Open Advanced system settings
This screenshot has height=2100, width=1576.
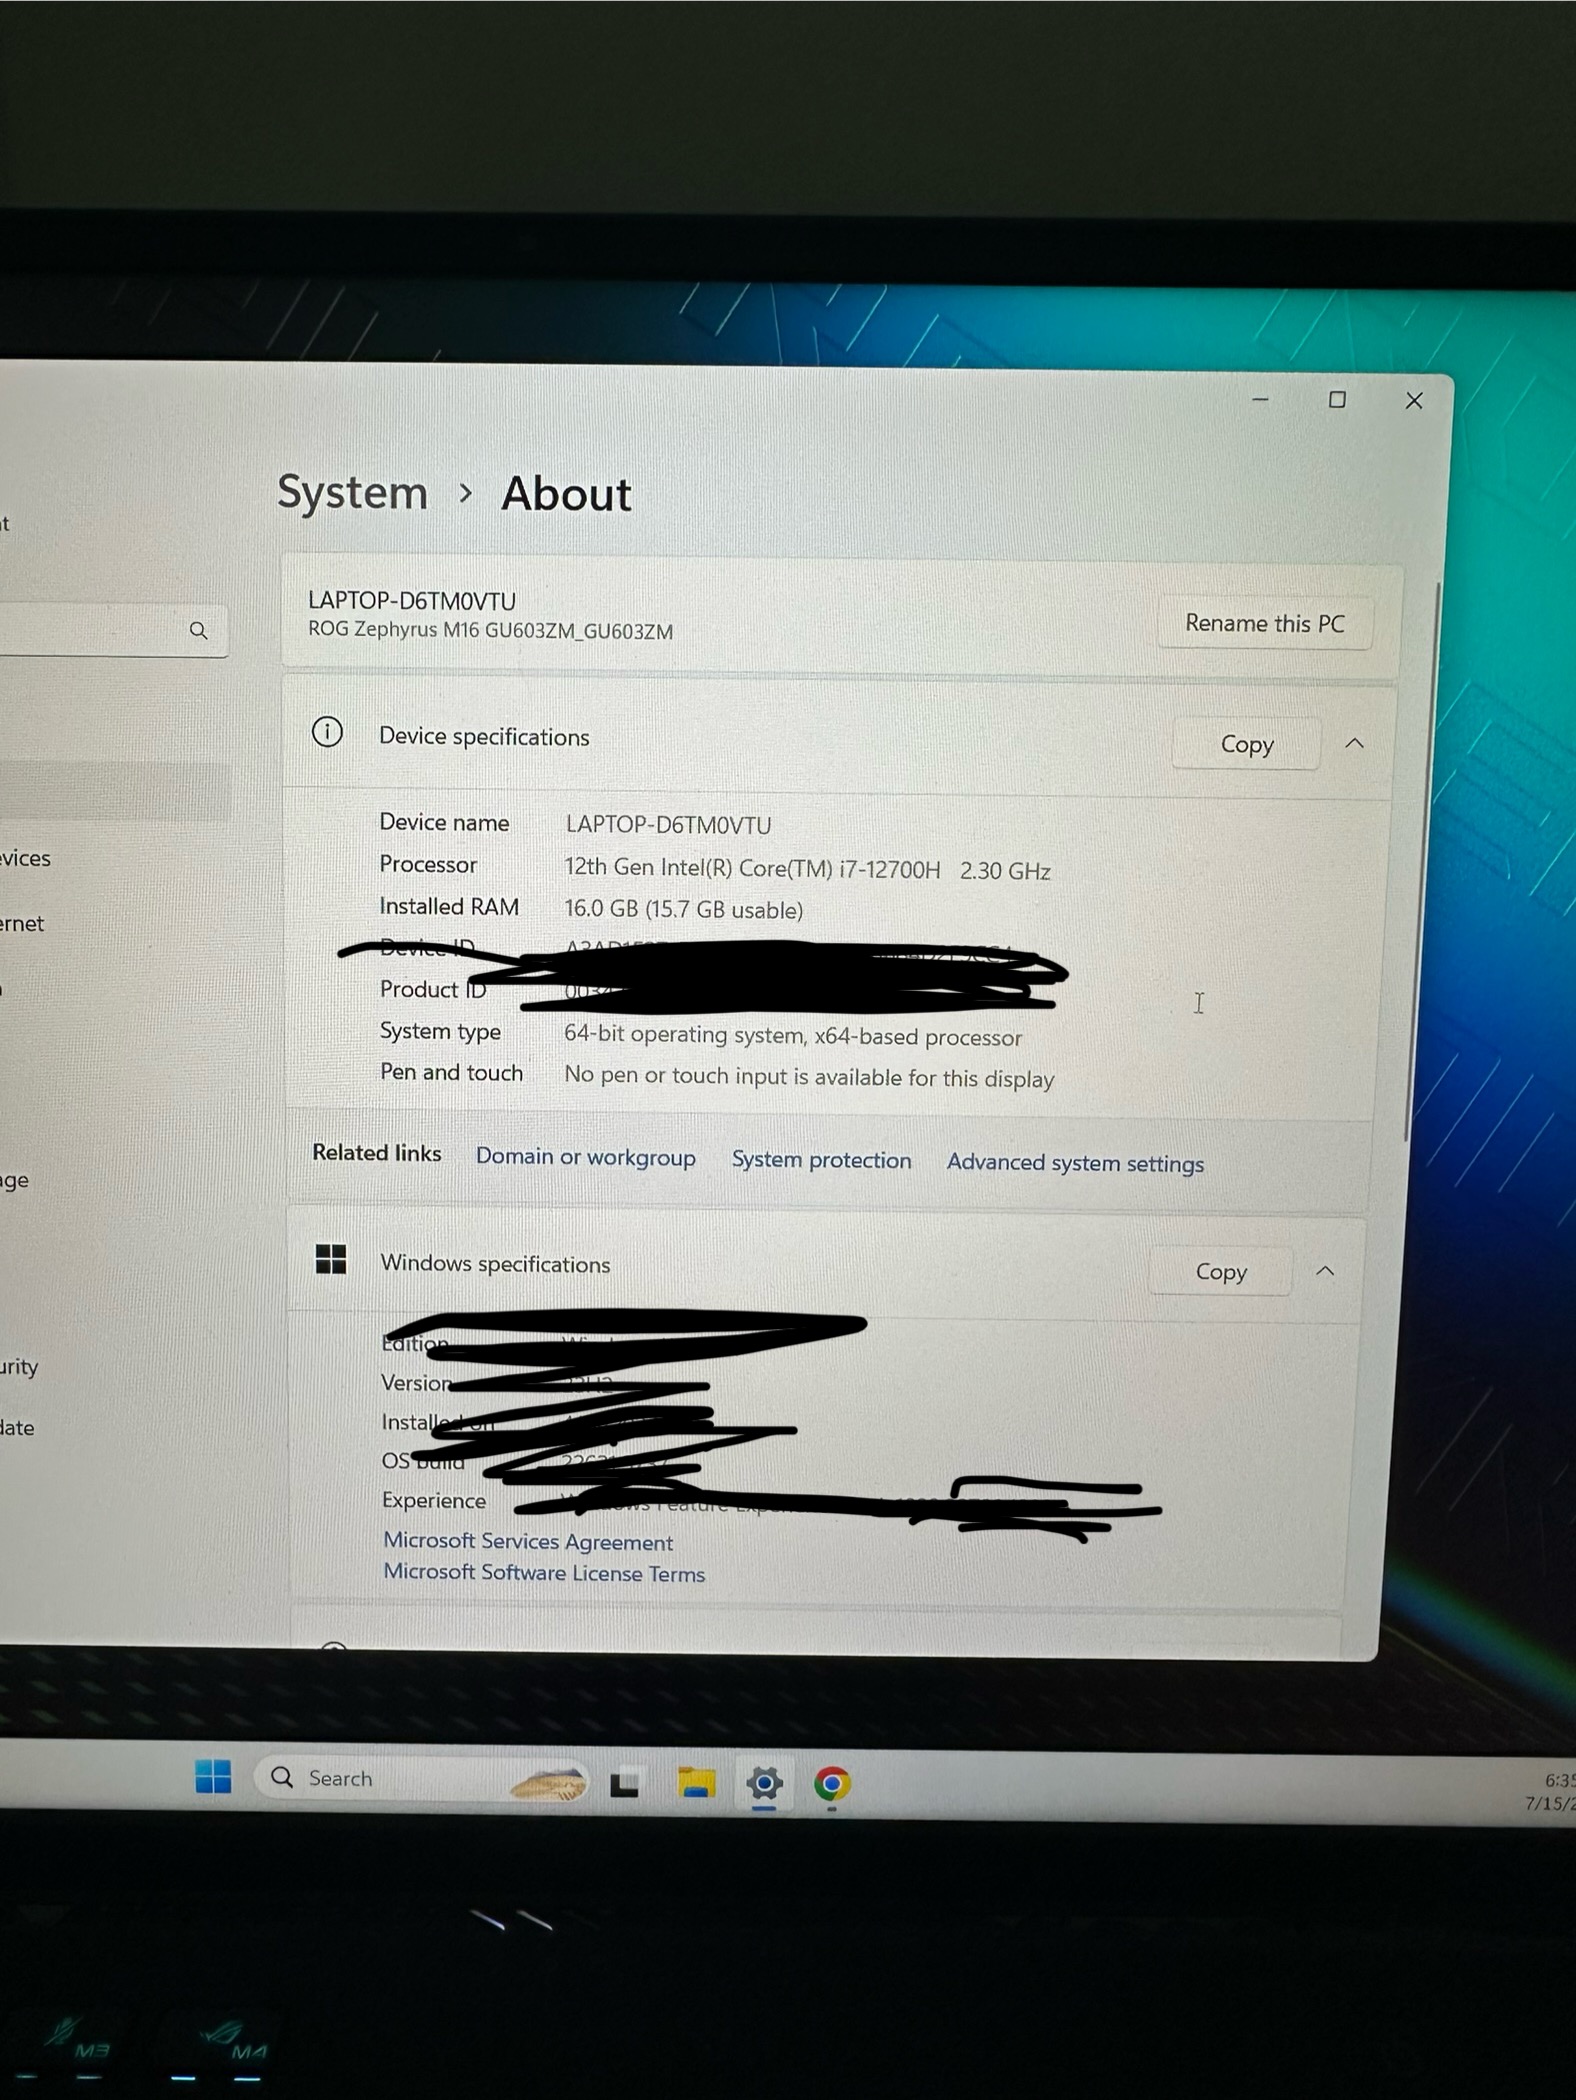click(1075, 1163)
